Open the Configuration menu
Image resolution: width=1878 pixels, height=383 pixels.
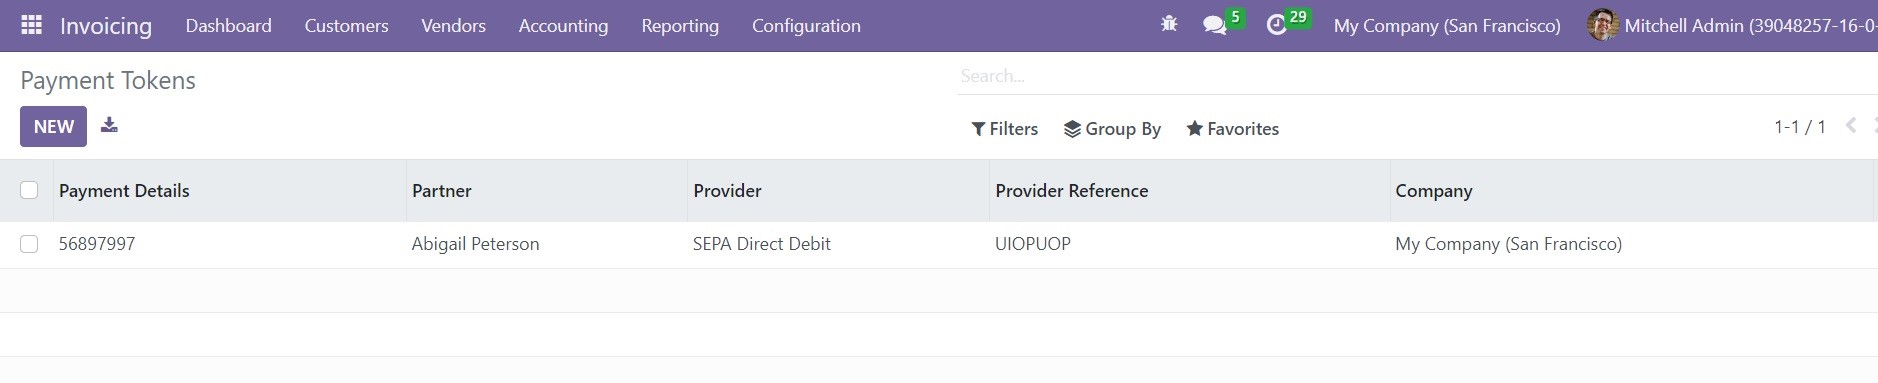click(806, 26)
